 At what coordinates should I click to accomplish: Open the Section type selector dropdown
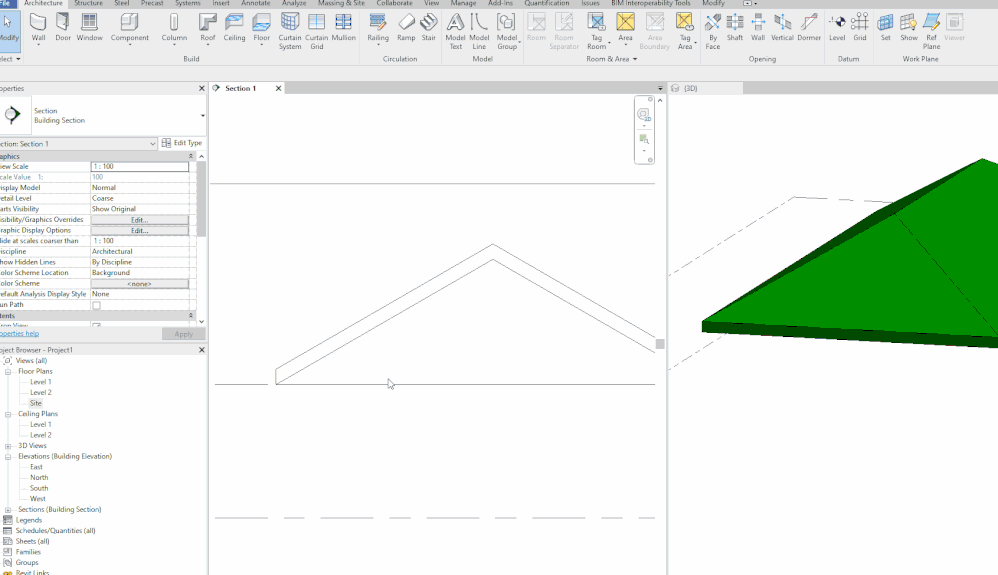(x=202, y=115)
